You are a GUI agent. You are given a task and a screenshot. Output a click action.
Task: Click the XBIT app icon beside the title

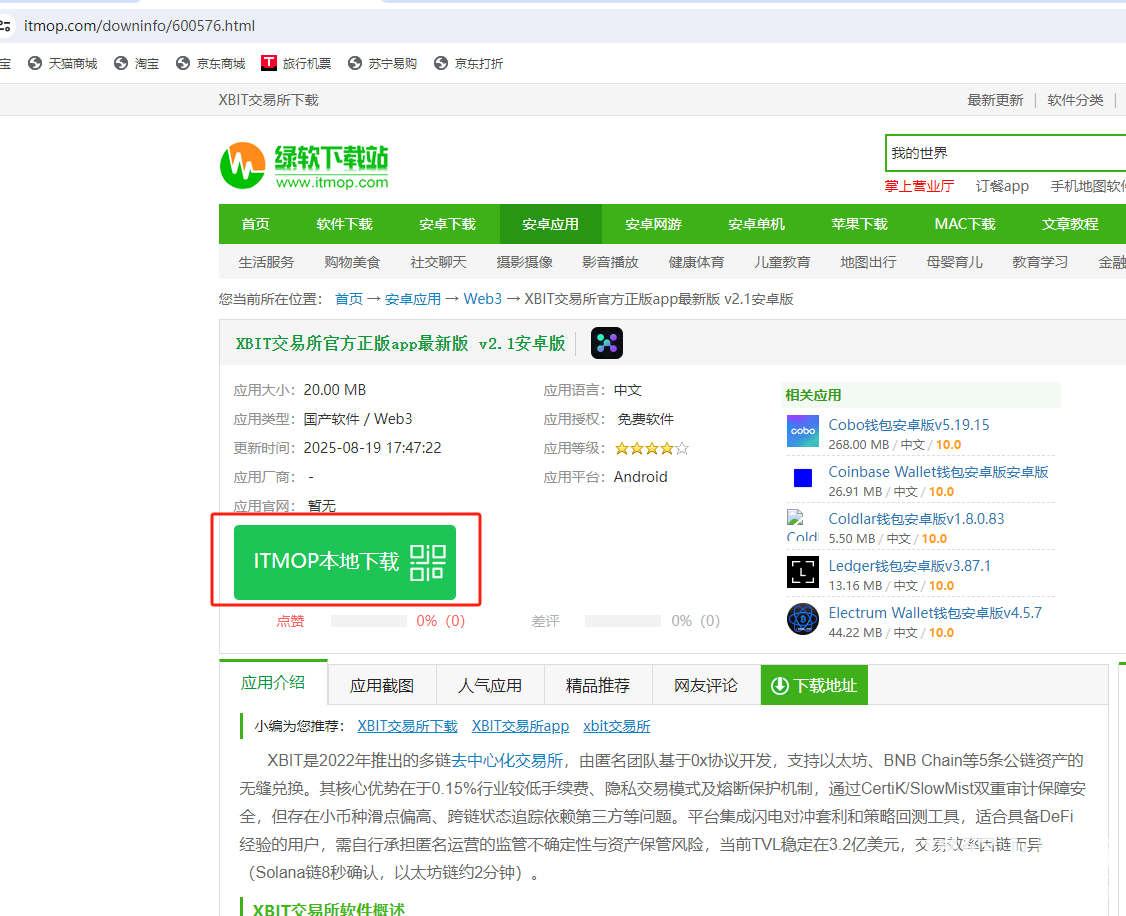tap(606, 343)
